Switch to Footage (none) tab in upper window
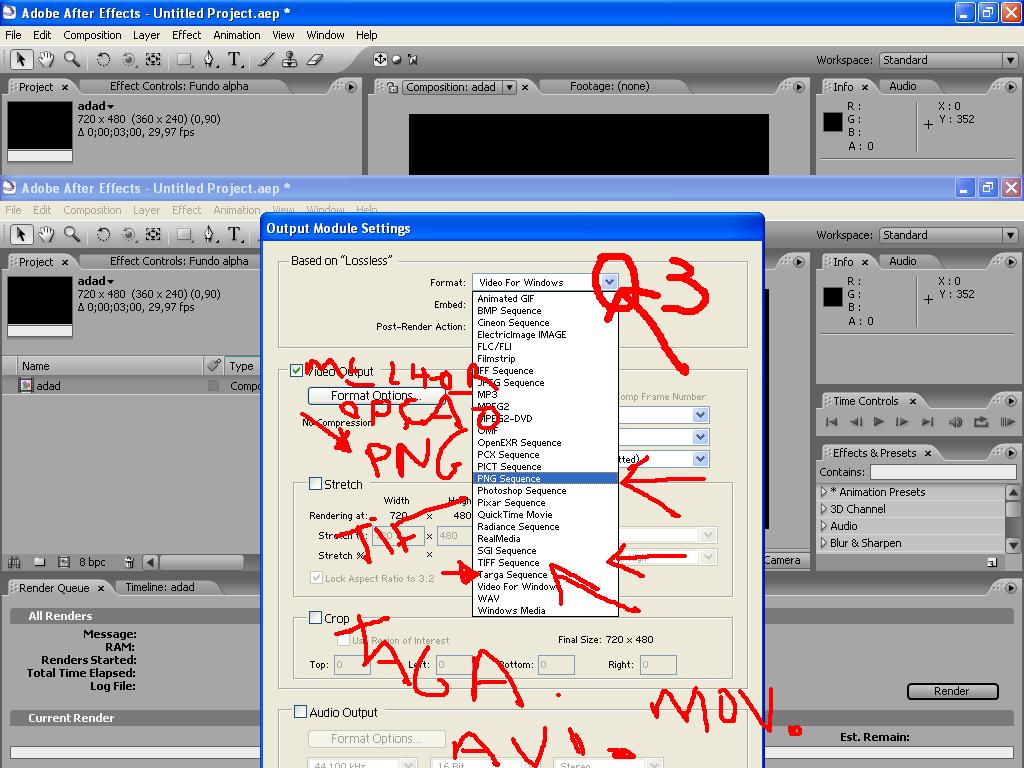 coord(609,86)
